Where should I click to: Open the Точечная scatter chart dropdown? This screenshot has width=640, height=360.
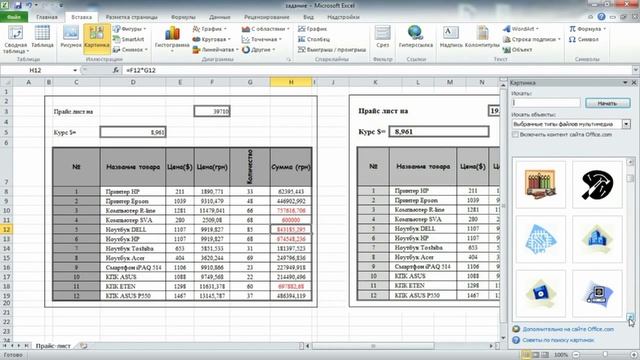pos(262,39)
